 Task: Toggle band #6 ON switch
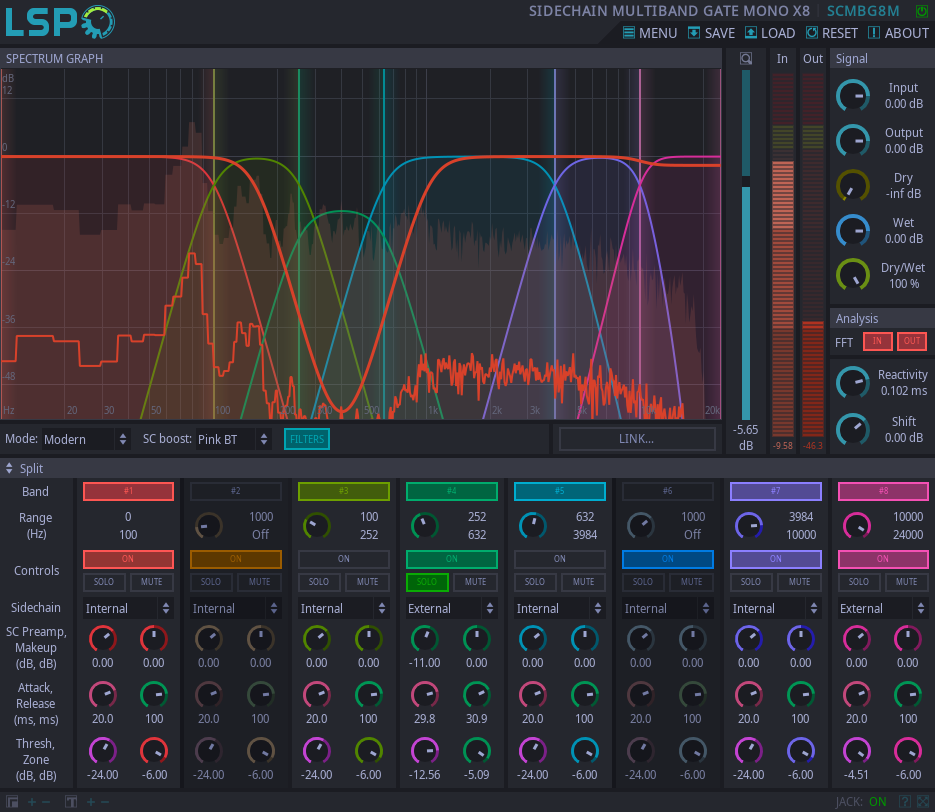pos(667,559)
